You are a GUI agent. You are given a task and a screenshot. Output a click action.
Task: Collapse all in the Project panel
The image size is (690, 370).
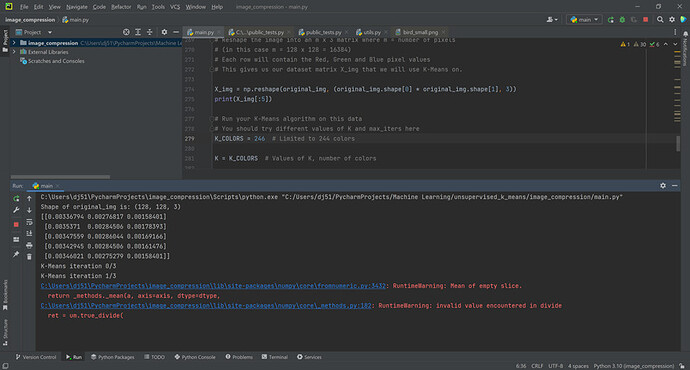coord(150,32)
